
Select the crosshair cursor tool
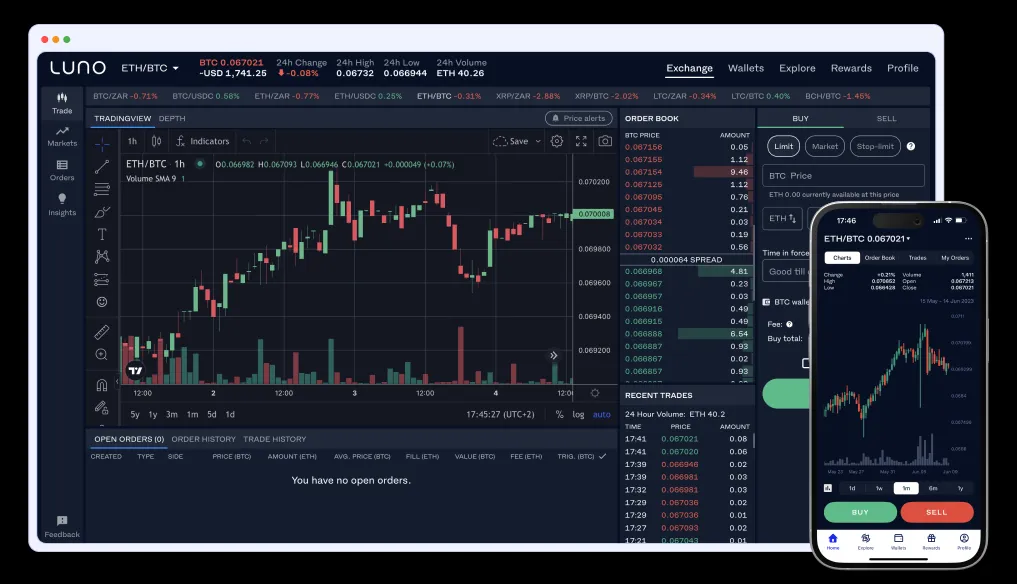pos(101,146)
